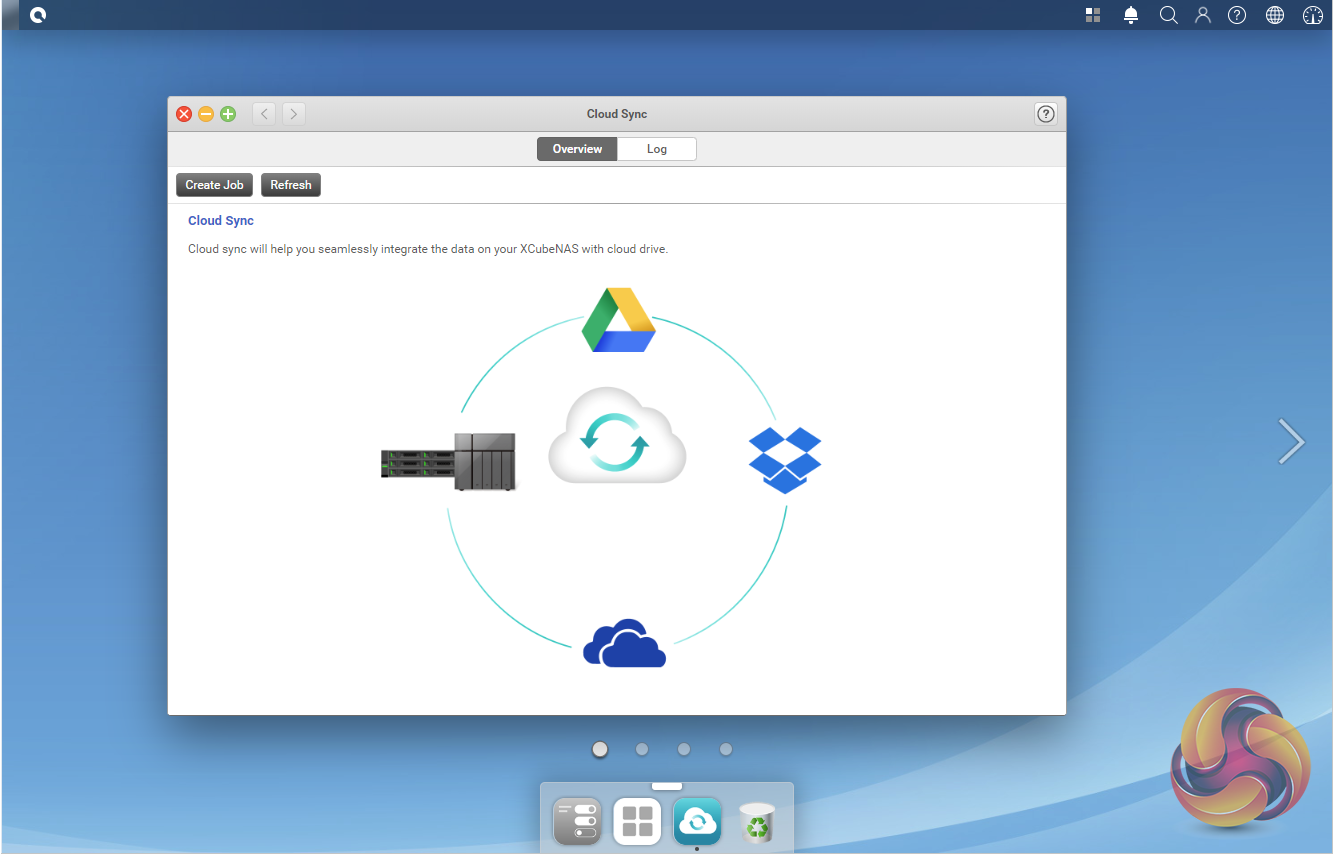Open the user account icon
This screenshot has height=854, width=1334.
[x=1203, y=15]
